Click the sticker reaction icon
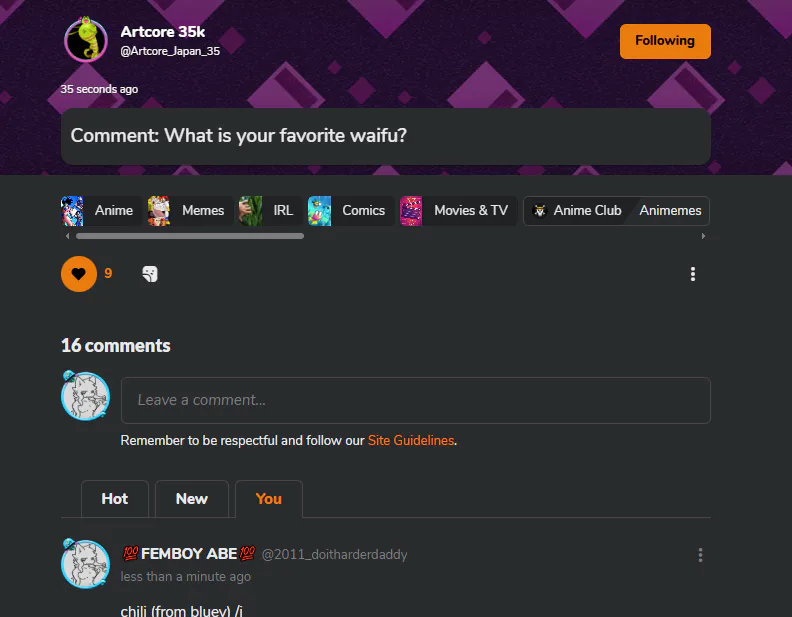 tap(150, 274)
